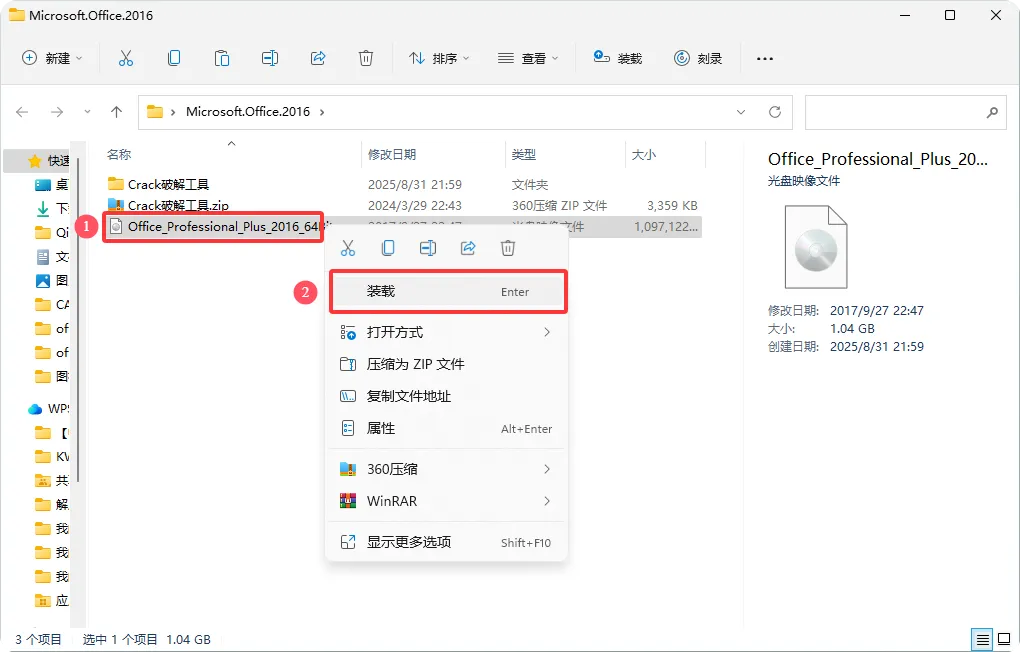Click the context menu Copy icon

click(388, 248)
